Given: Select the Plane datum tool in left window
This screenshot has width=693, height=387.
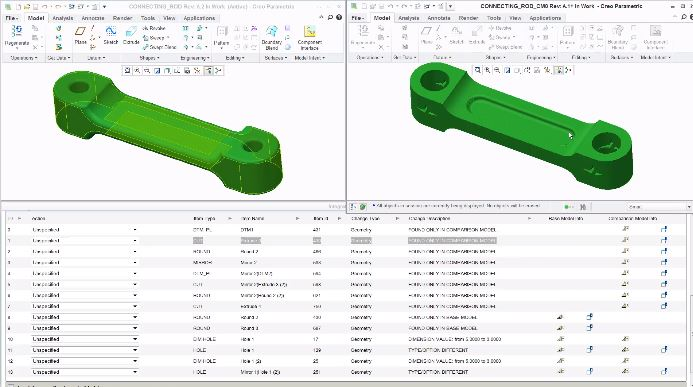Looking at the screenshot, I should (80, 35).
